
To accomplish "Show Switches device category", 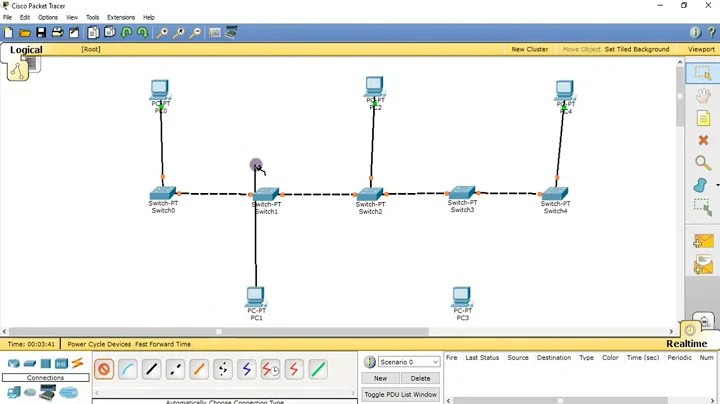I will coord(30,364).
